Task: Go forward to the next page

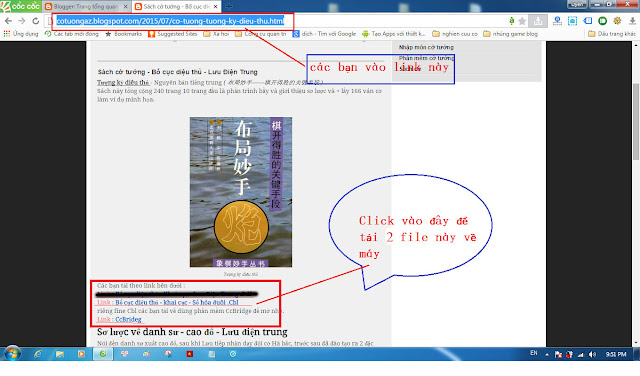Action: pyautogui.click(x=22, y=21)
